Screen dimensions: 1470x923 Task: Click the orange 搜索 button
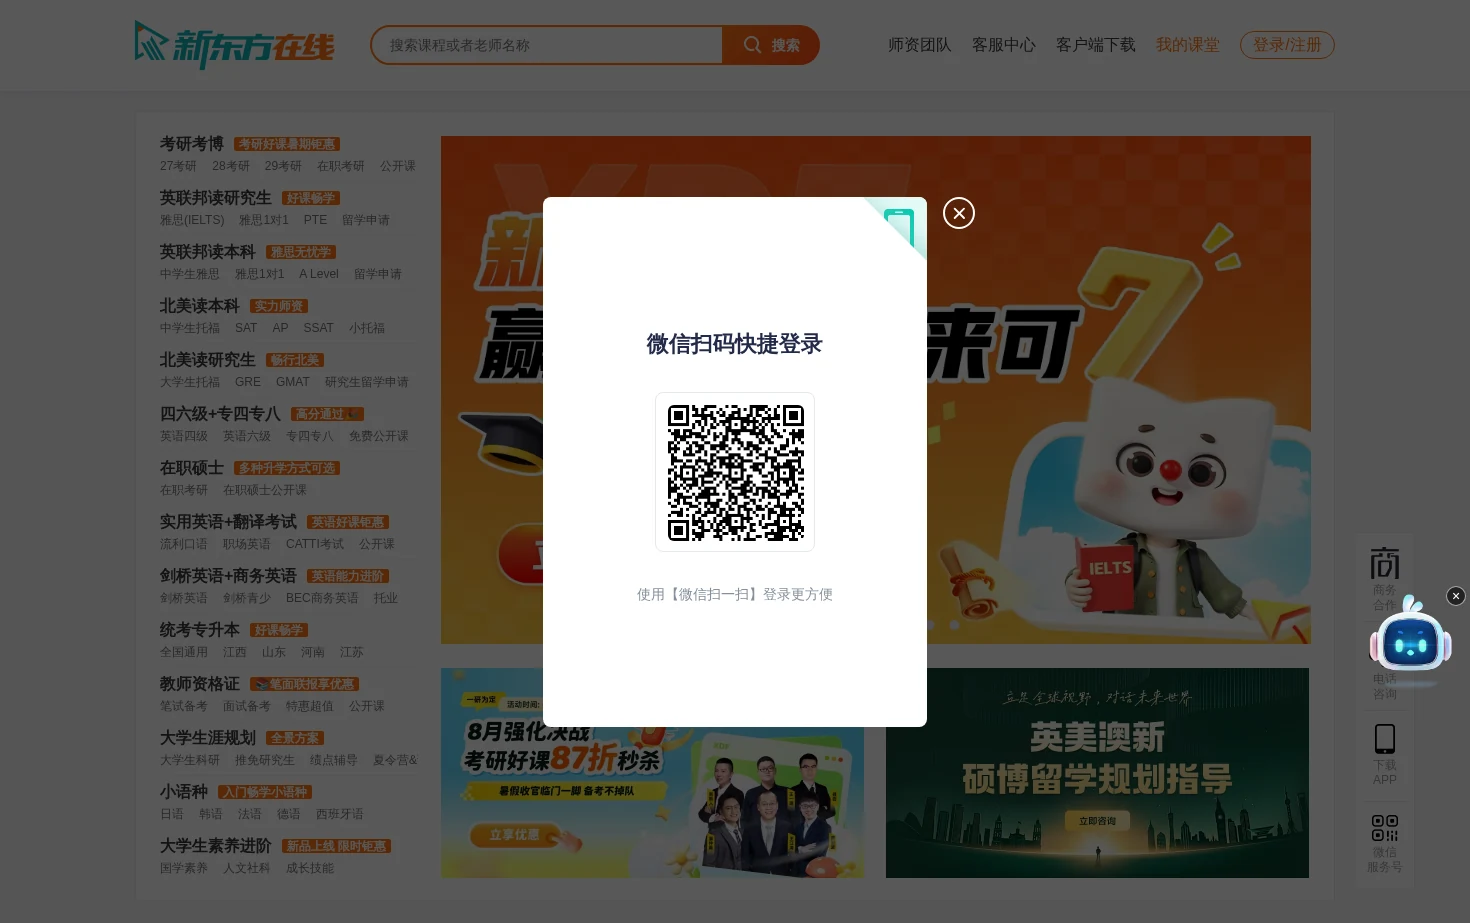771,45
